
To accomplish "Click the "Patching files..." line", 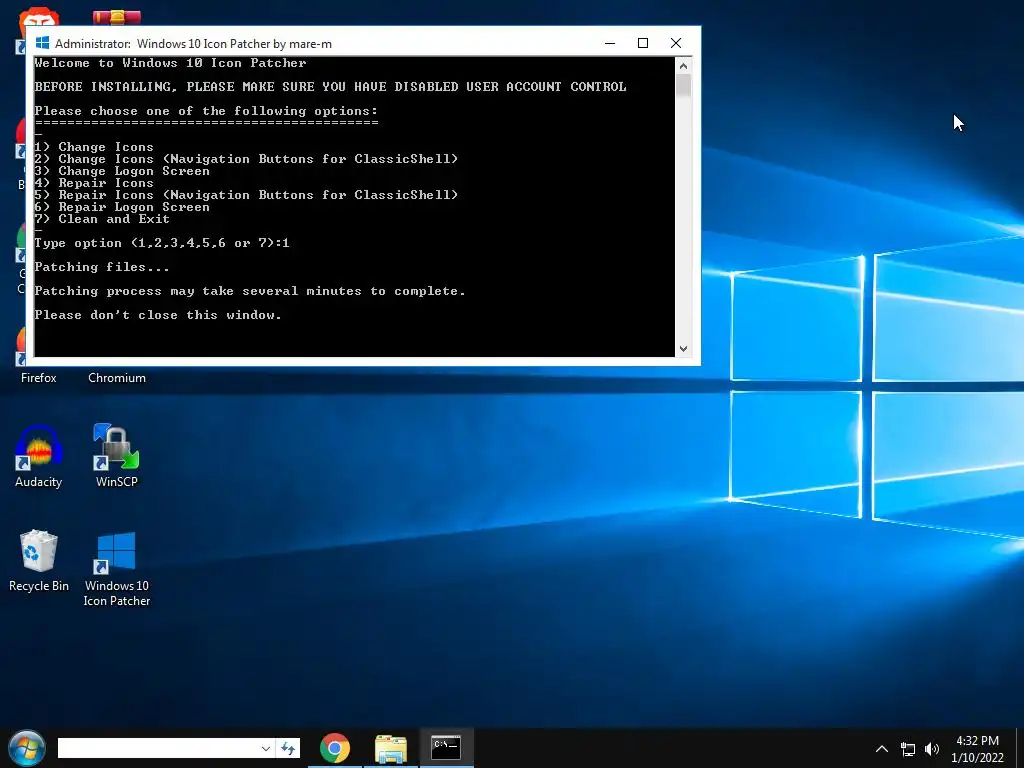I will 102,267.
